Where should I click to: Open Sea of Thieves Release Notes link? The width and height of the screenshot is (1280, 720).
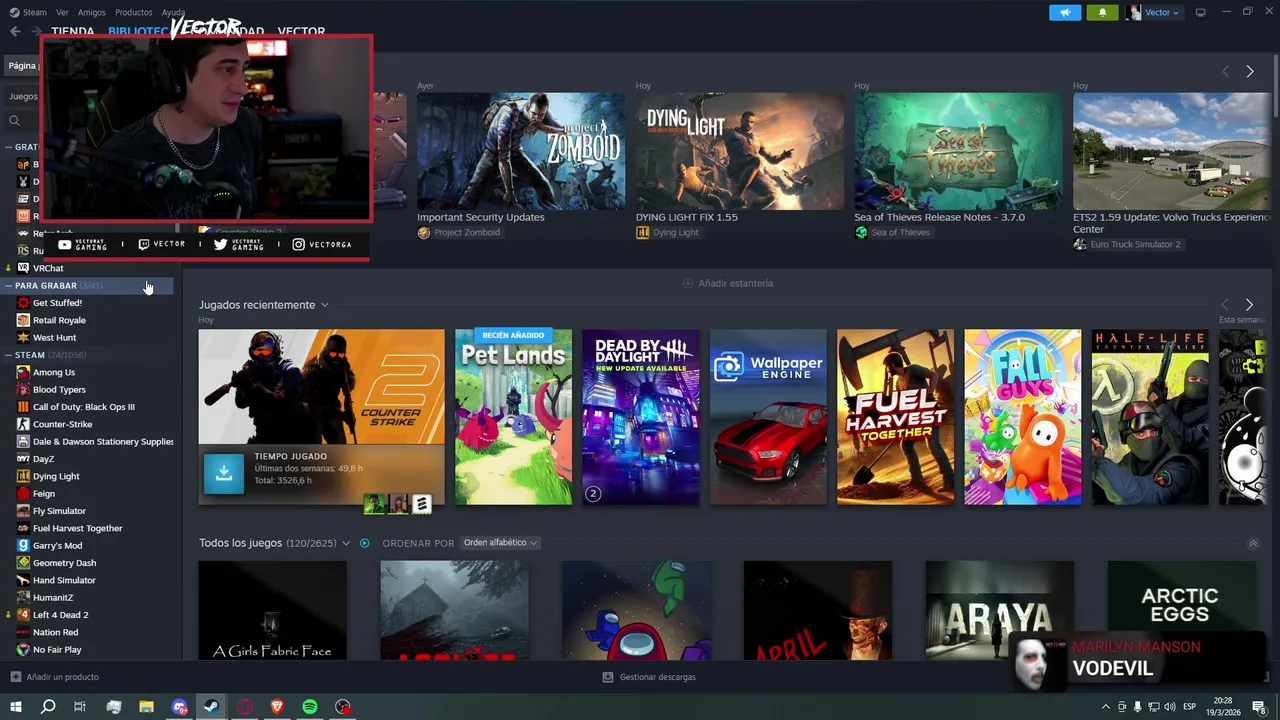pos(939,217)
